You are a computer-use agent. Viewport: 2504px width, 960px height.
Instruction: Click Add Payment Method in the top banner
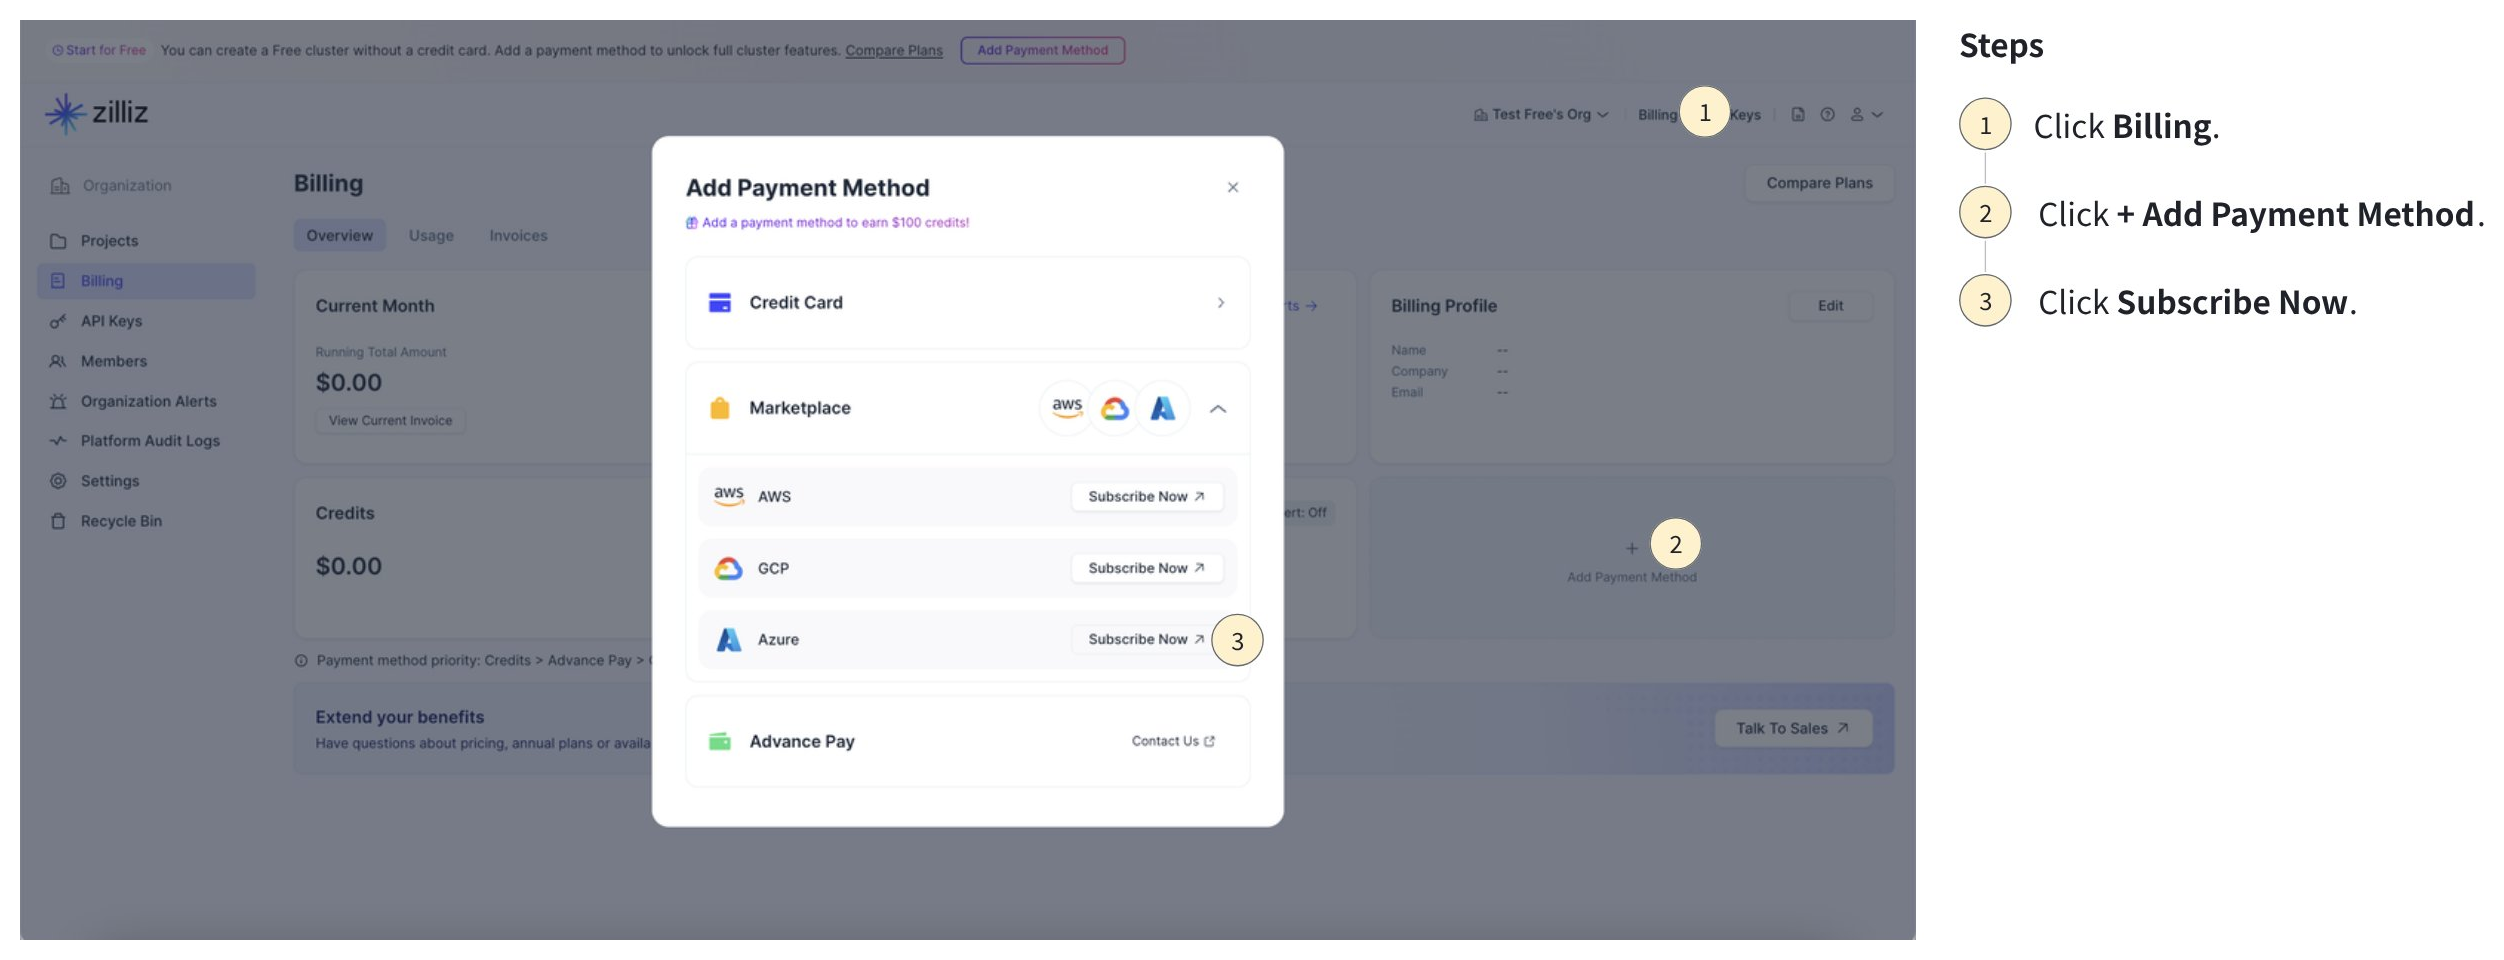[1043, 50]
